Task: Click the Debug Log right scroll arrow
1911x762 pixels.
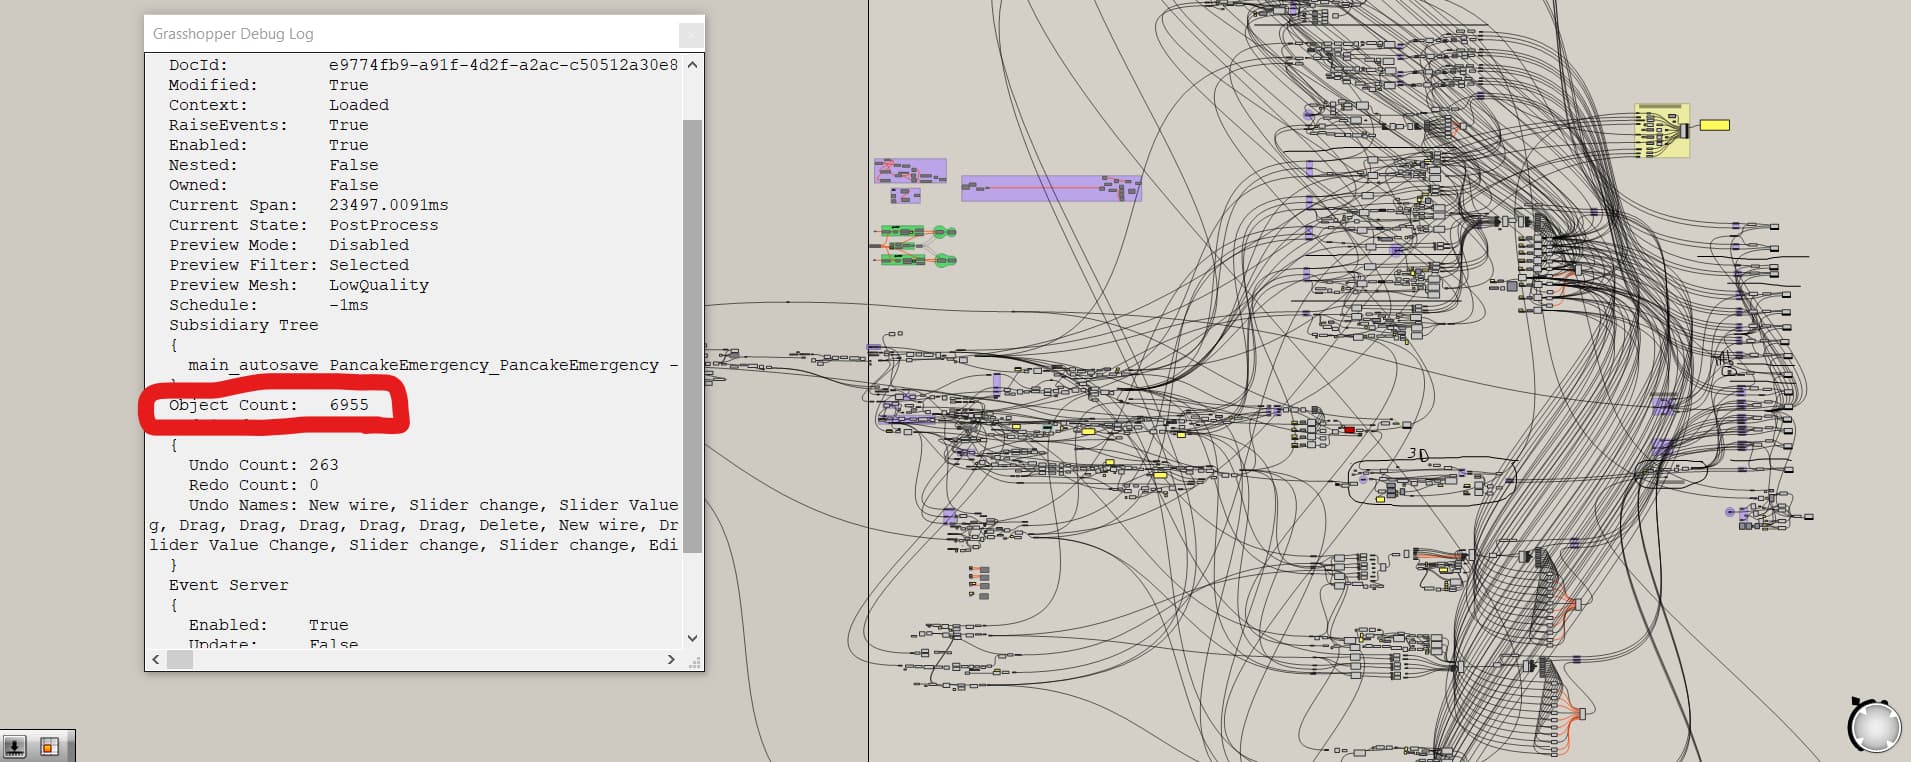Action: pyautogui.click(x=671, y=660)
